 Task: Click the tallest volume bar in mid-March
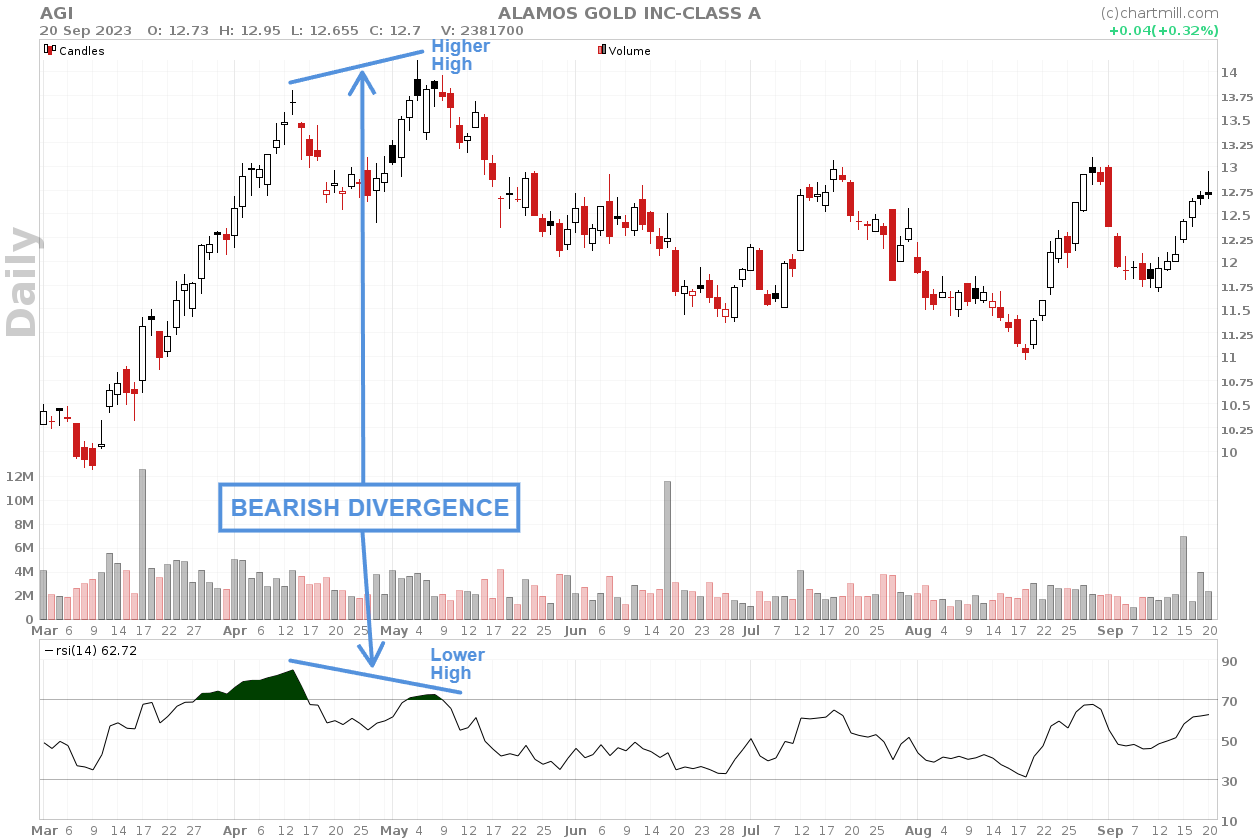pos(143,545)
